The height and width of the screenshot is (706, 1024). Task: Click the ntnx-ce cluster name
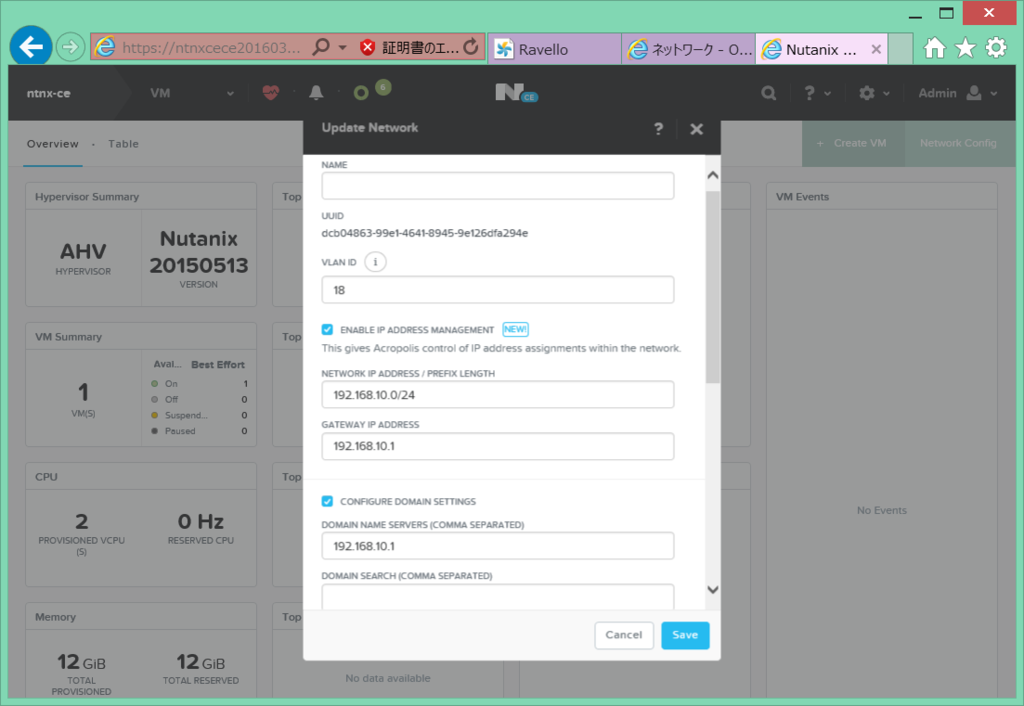[48, 93]
